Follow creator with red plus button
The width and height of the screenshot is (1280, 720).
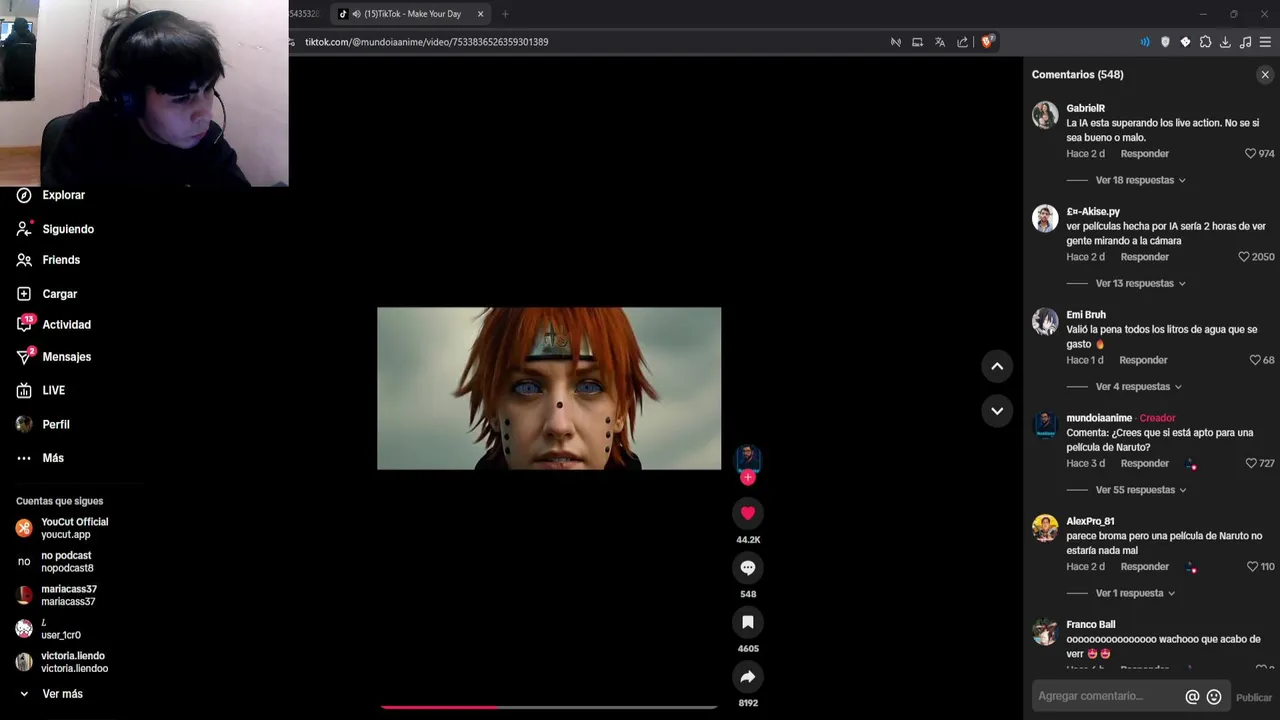(747, 478)
